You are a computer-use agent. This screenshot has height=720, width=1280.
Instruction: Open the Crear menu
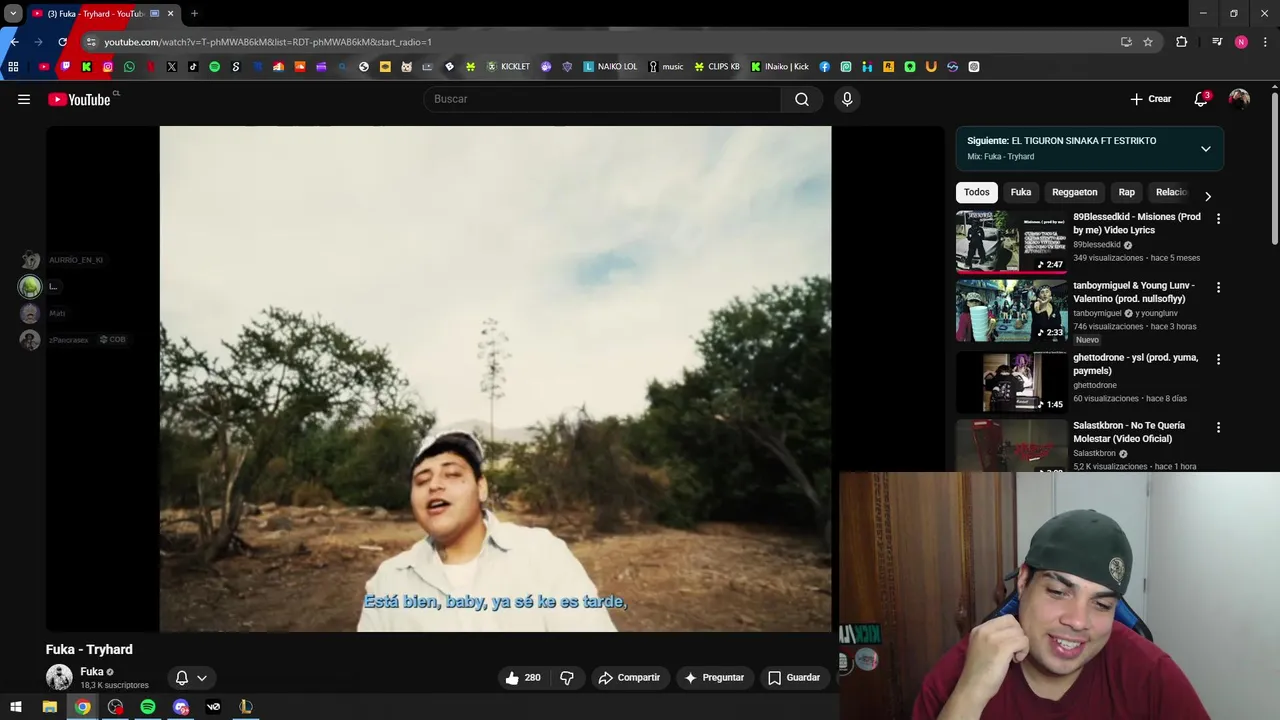pos(1151,99)
